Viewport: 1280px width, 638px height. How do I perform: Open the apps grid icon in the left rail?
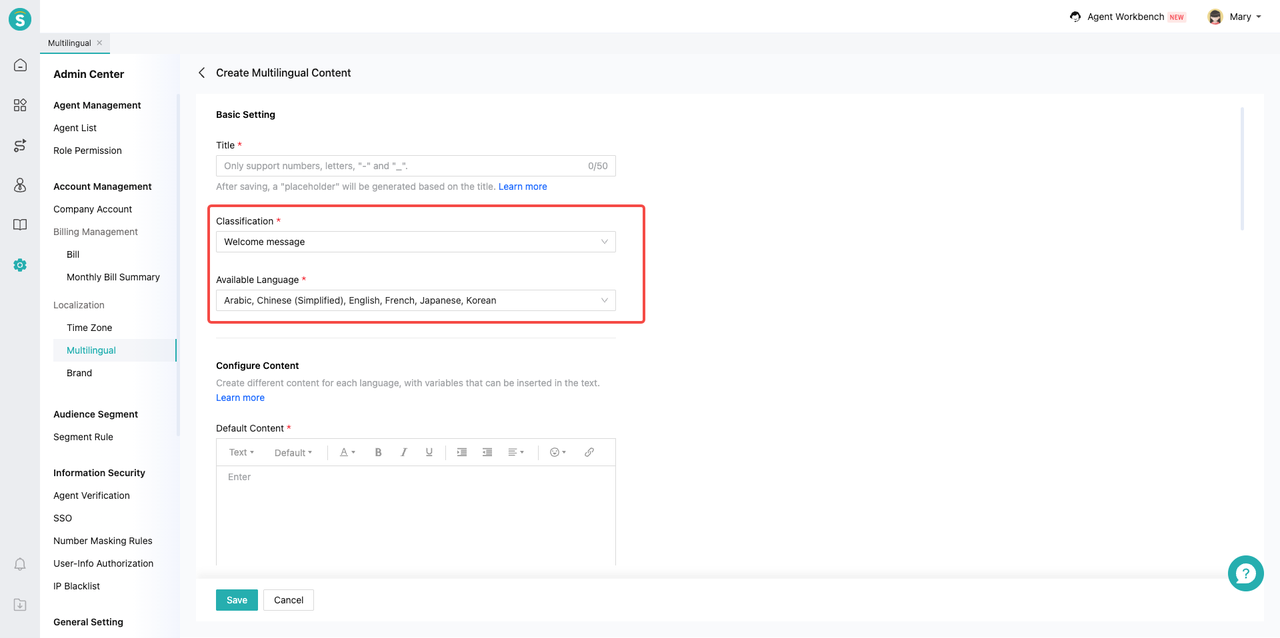click(20, 105)
